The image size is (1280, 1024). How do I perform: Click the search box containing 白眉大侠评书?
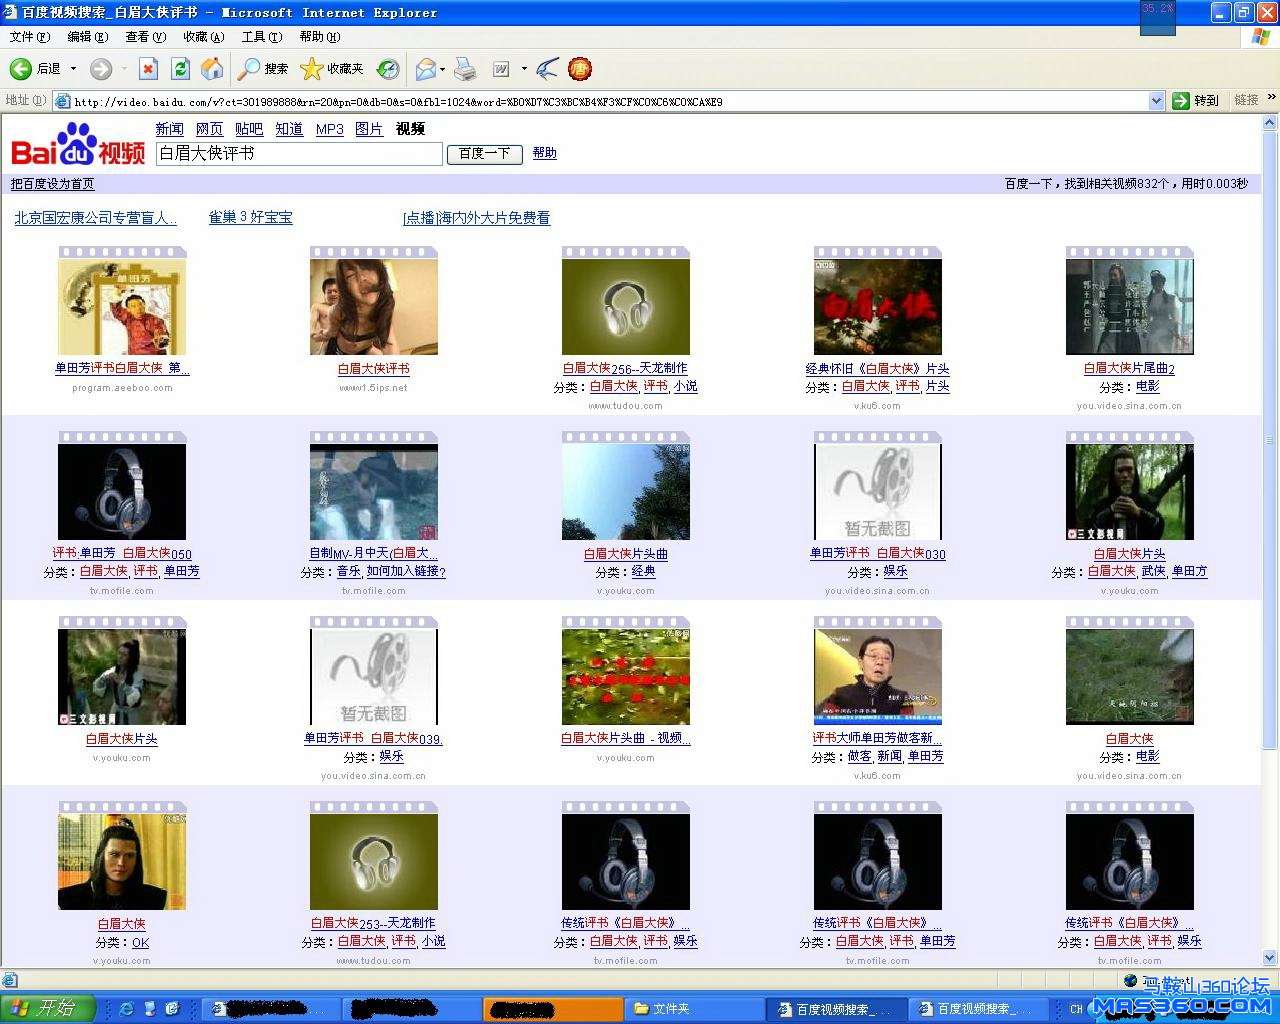click(x=298, y=153)
